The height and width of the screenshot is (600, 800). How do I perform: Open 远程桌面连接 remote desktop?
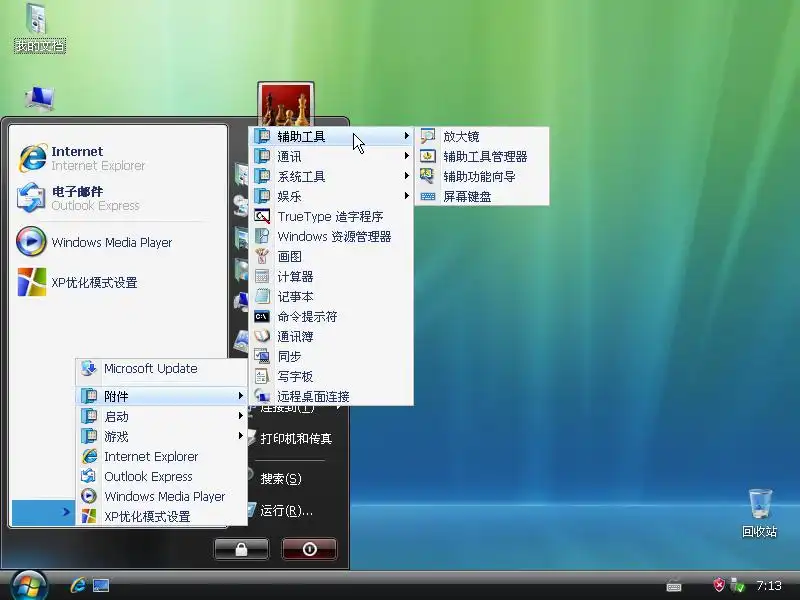[x=331, y=396]
